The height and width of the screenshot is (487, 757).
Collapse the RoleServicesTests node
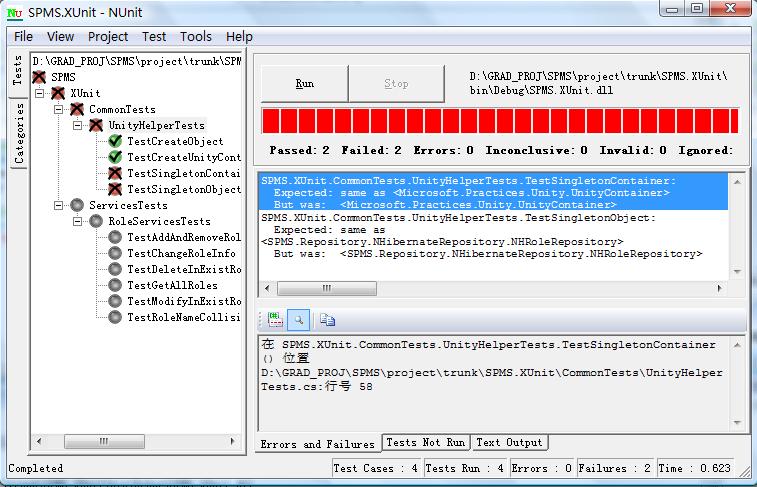[x=77, y=221]
